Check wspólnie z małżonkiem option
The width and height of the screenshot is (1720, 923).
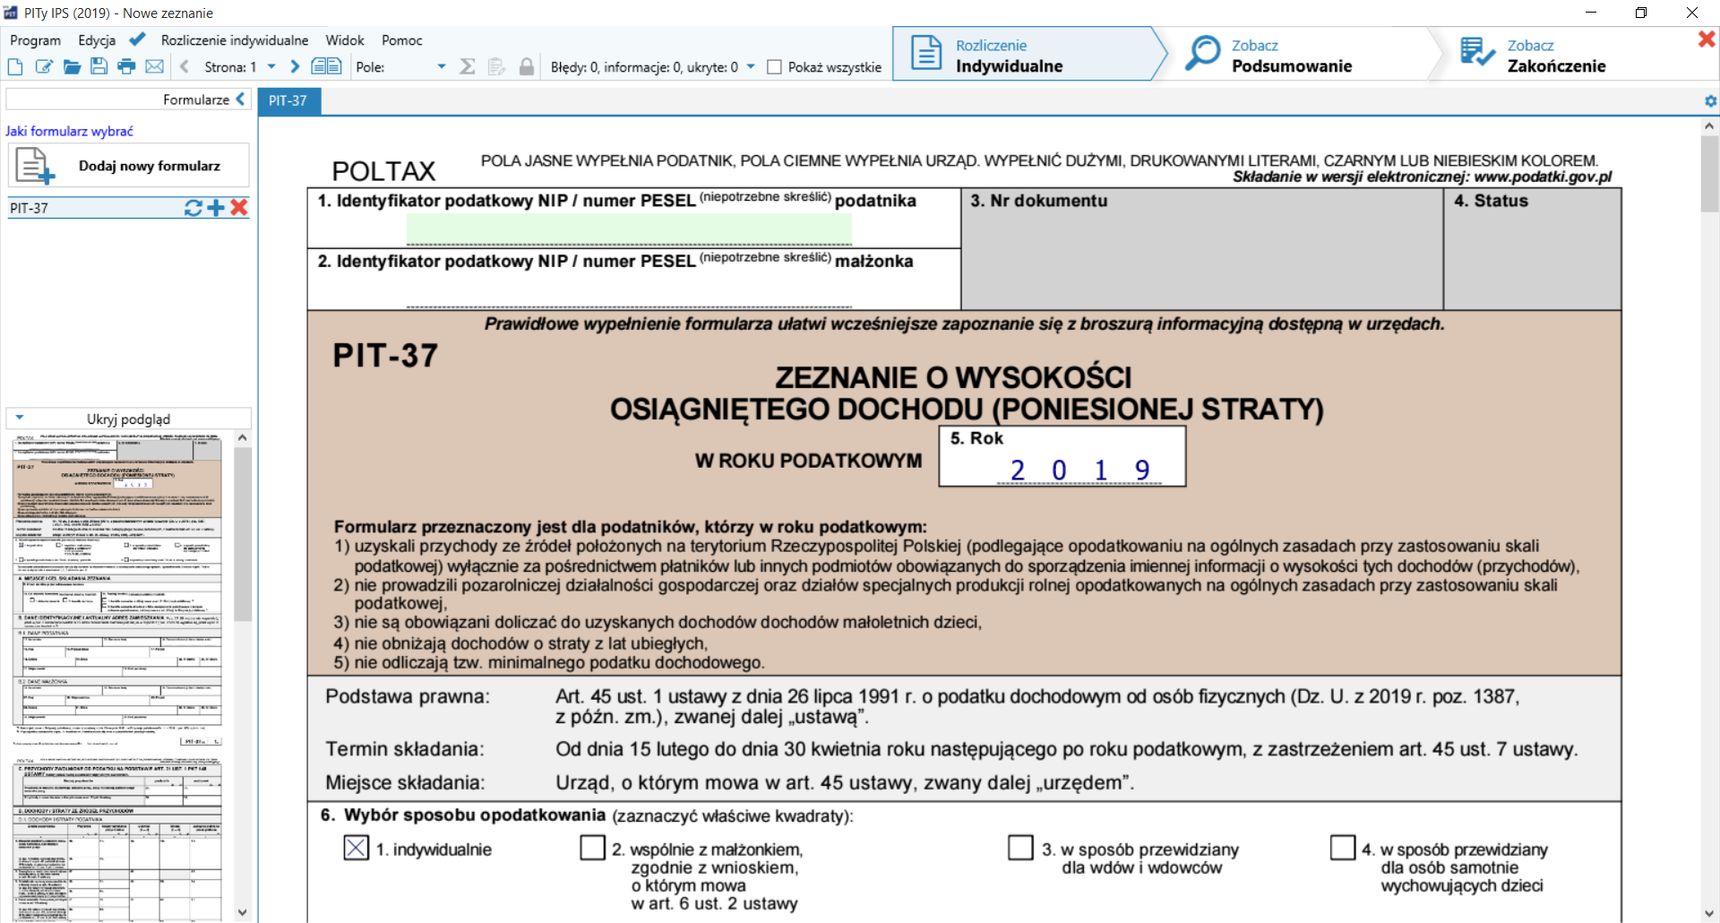click(592, 847)
